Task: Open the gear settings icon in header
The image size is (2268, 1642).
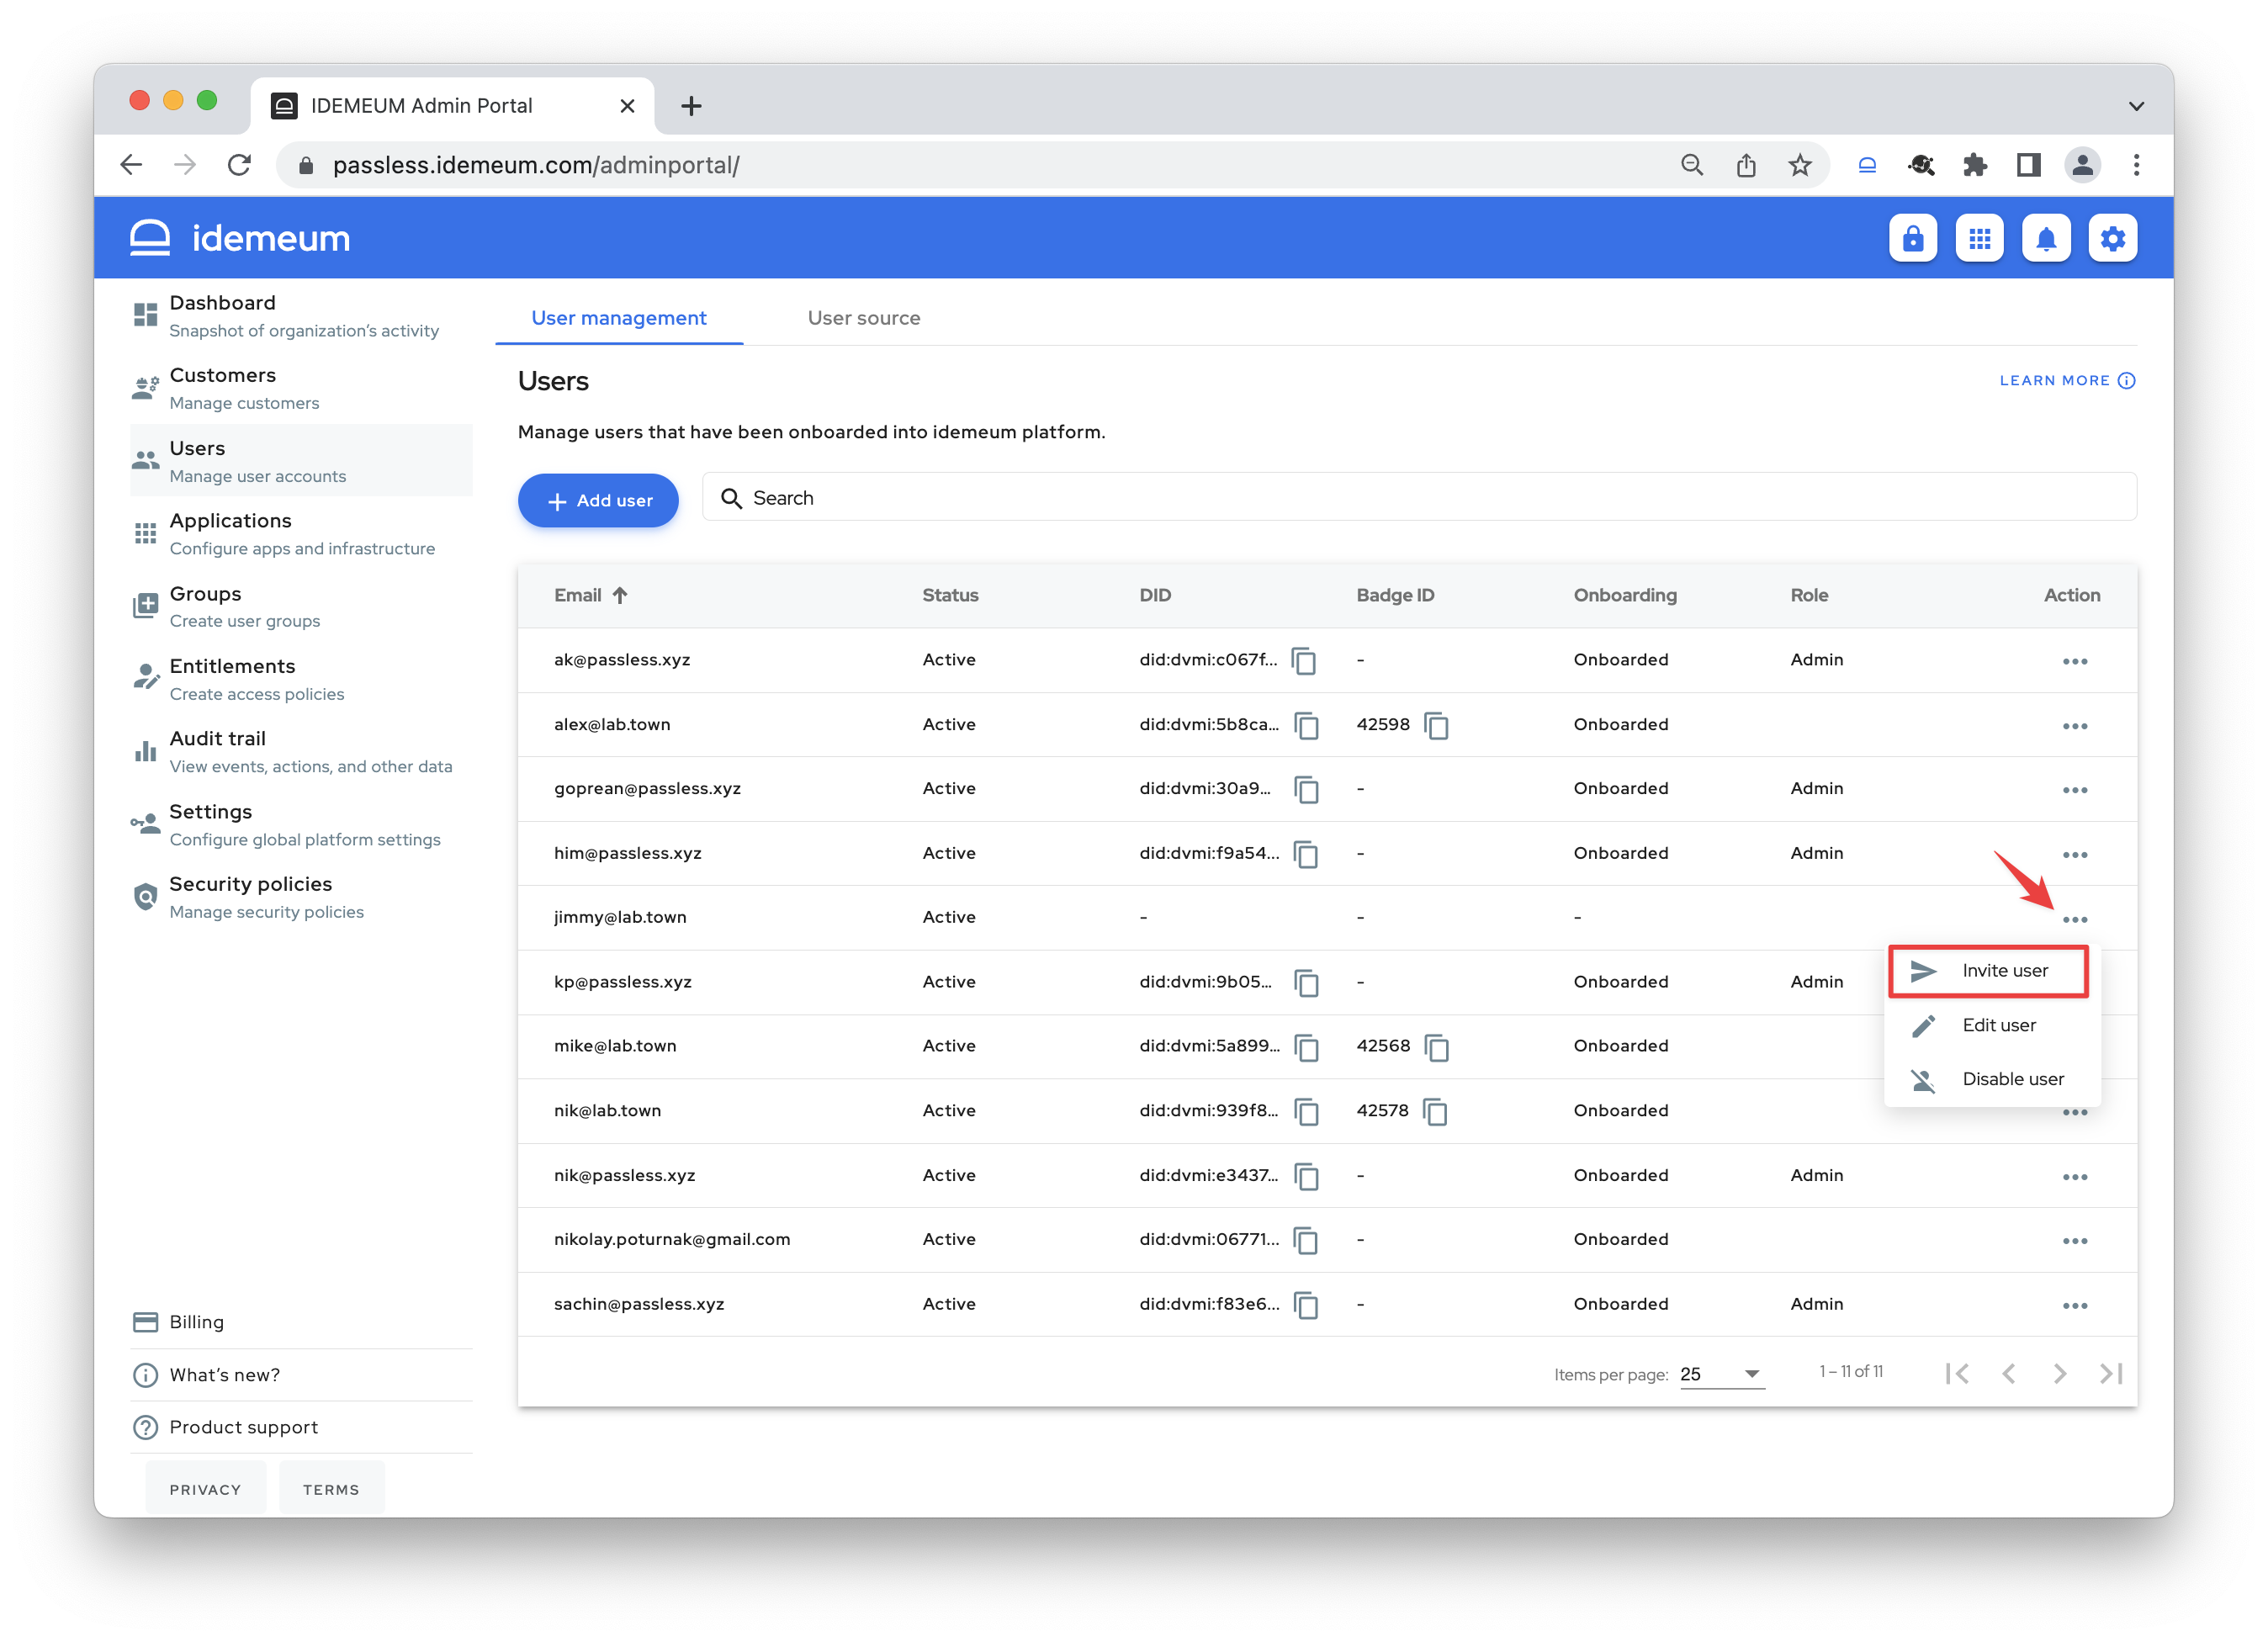Action: click(x=2112, y=238)
